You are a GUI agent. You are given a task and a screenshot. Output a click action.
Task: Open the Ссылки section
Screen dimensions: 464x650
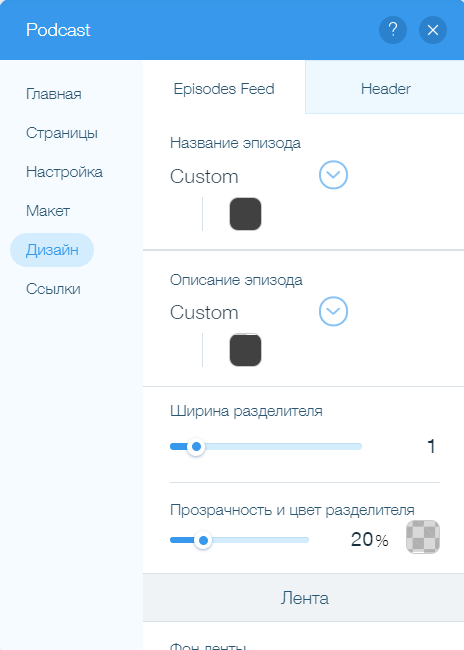(x=53, y=289)
